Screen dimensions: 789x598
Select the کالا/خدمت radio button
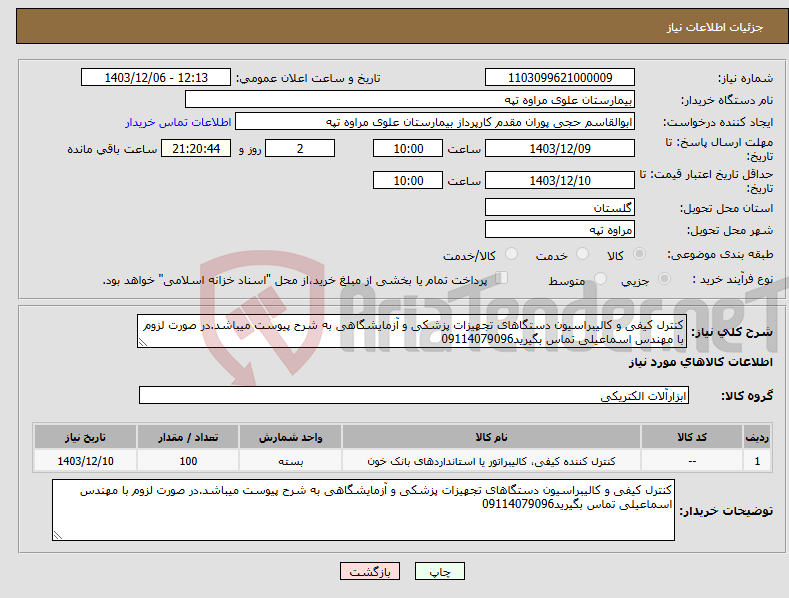(x=511, y=254)
